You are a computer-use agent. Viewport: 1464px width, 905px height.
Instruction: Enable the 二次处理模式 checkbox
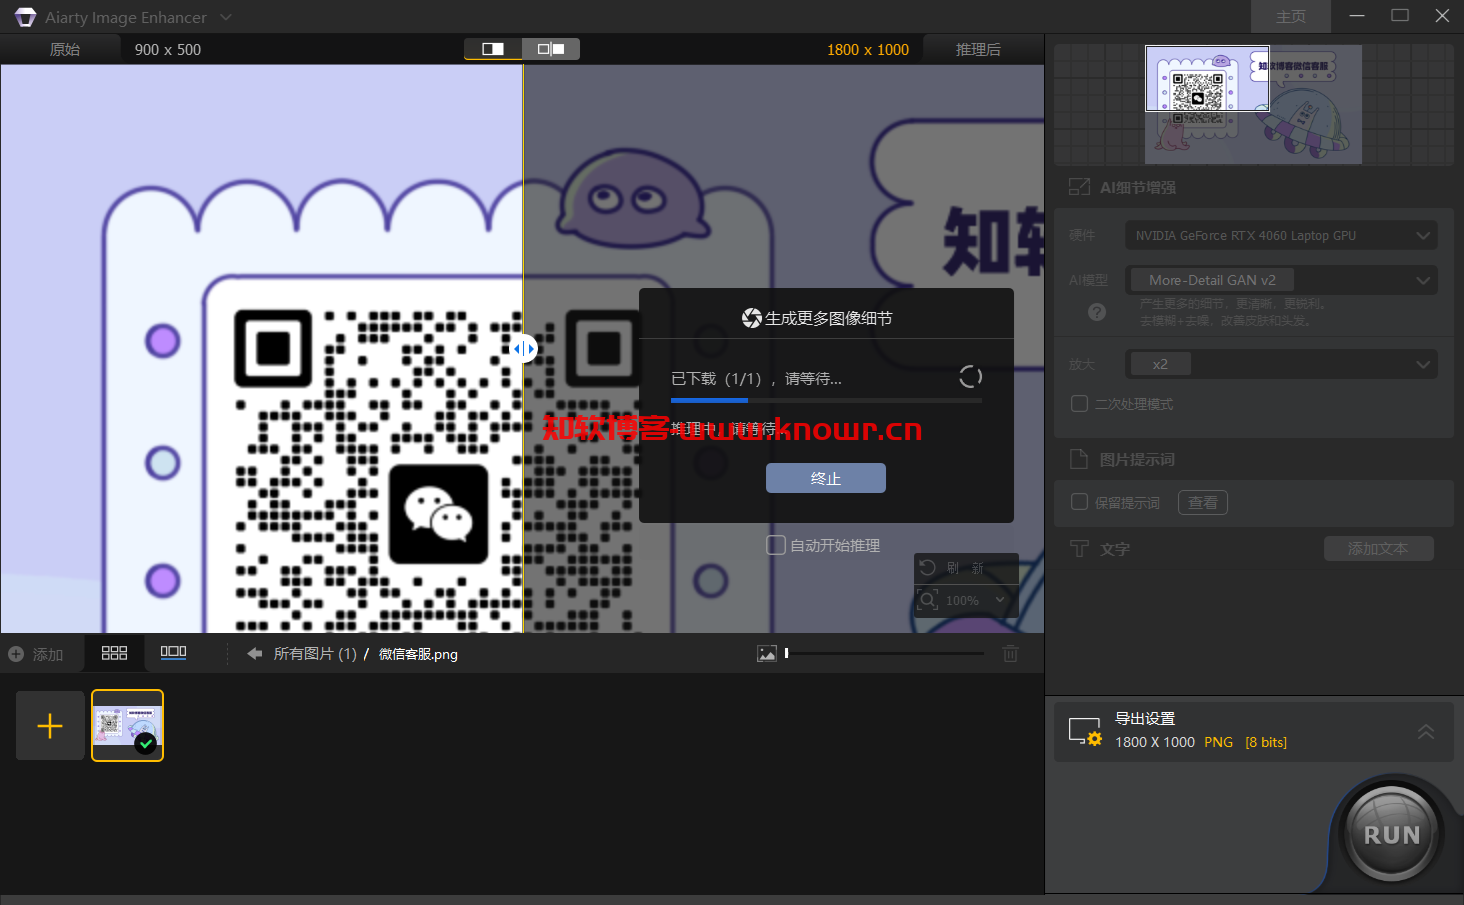[1079, 403]
